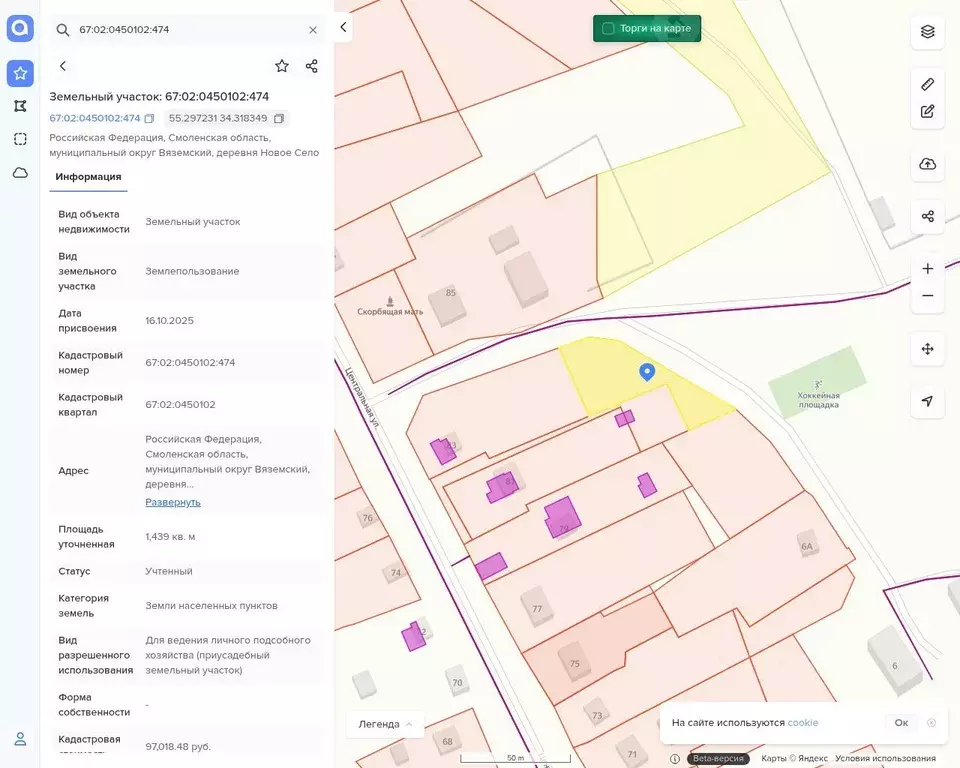Click the Развернуть address link

pos(173,502)
